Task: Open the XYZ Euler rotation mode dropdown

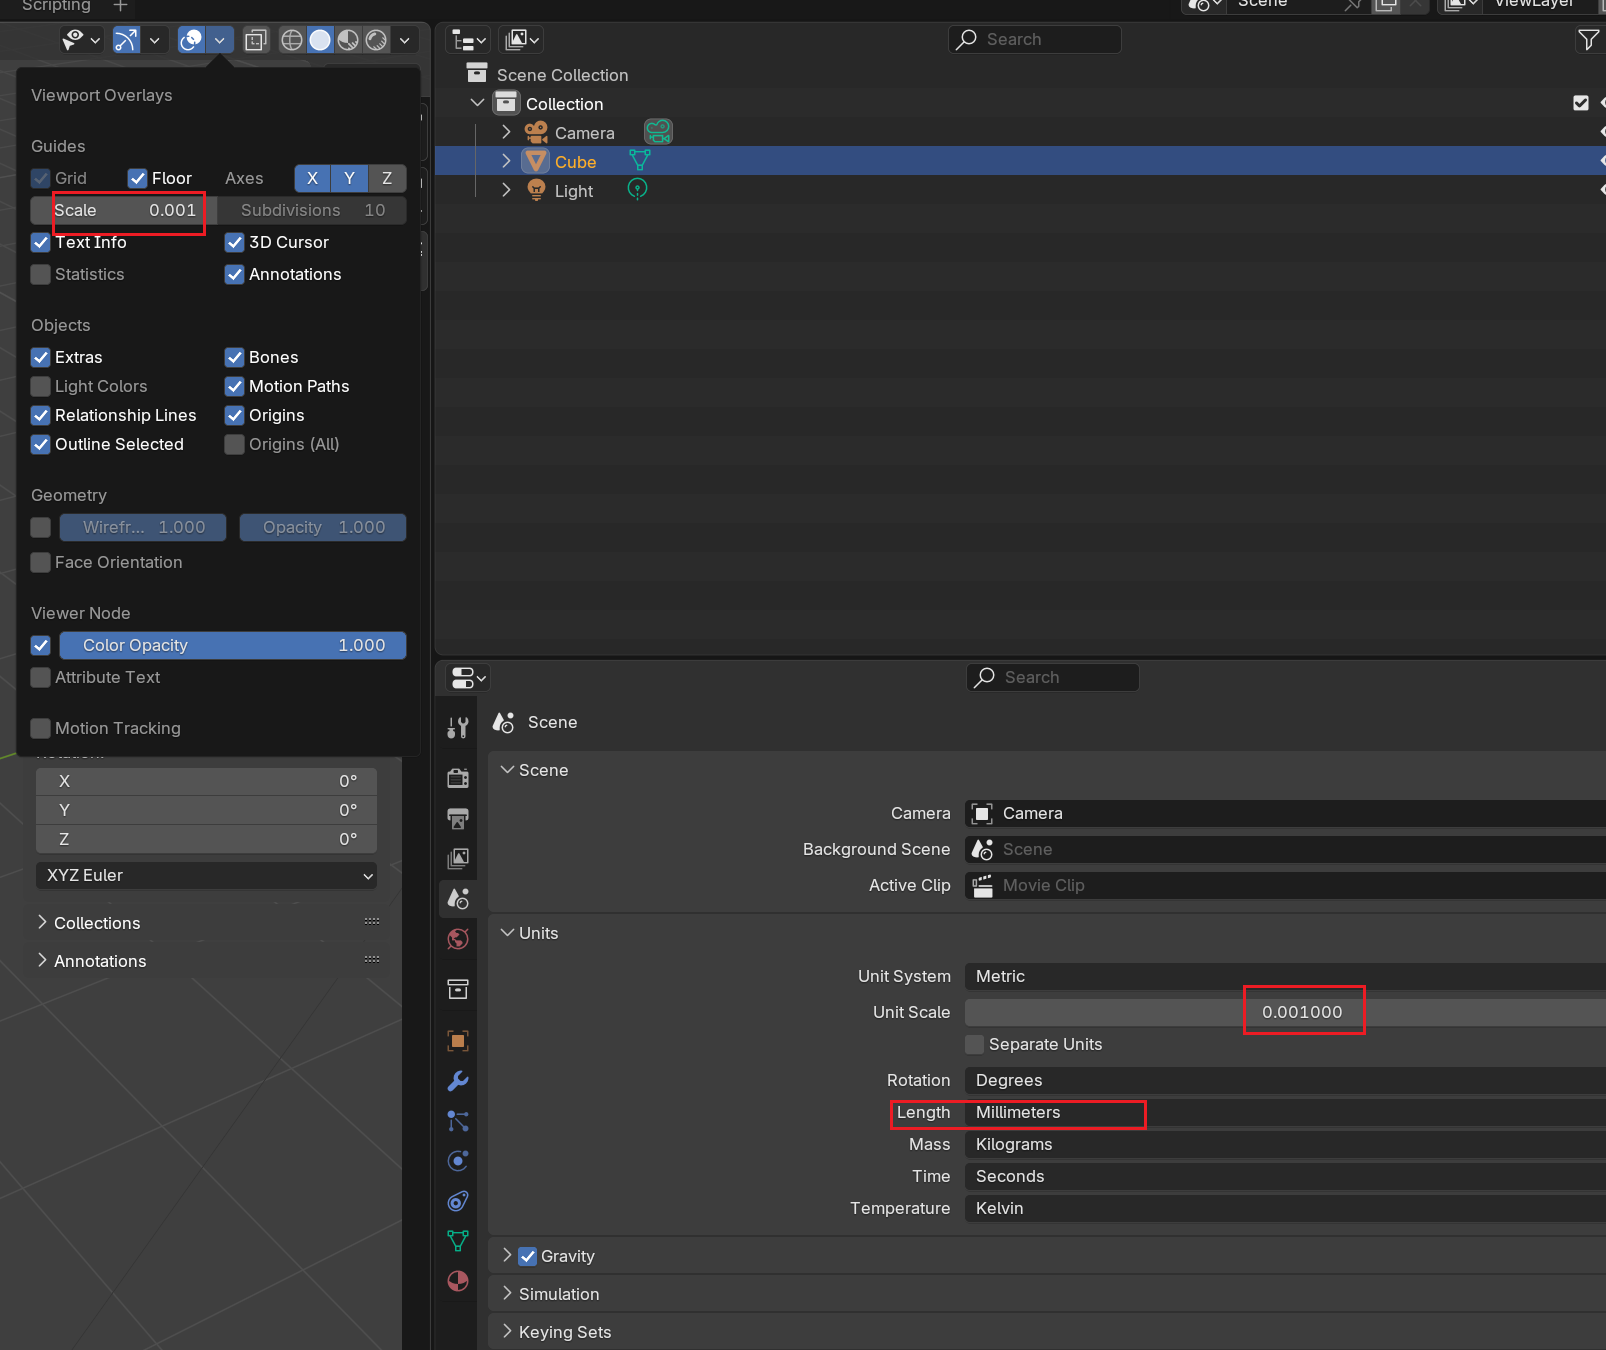Action: tap(206, 875)
